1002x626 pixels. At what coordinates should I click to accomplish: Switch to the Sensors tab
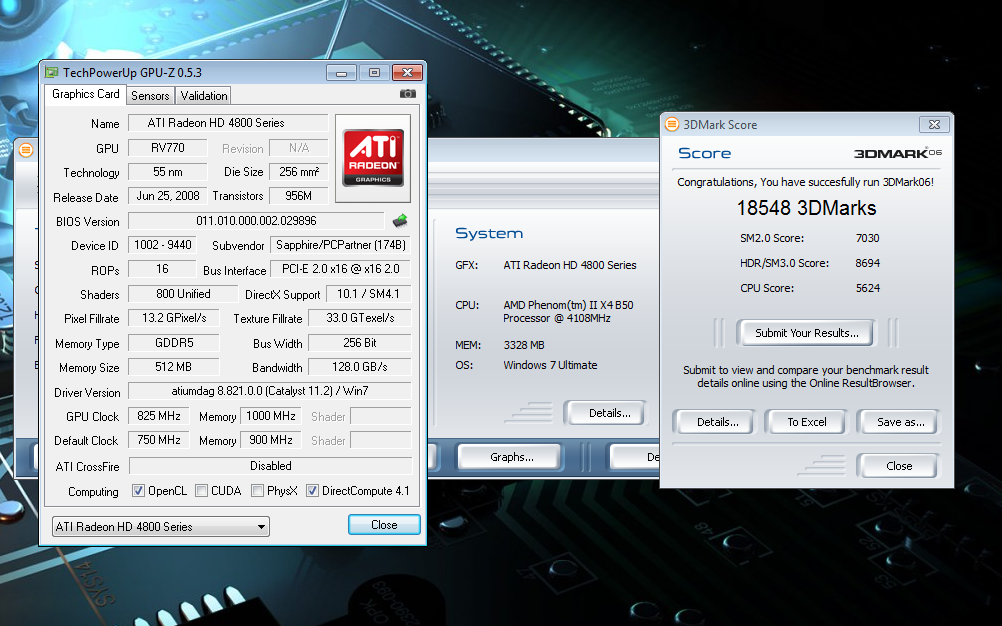(150, 96)
